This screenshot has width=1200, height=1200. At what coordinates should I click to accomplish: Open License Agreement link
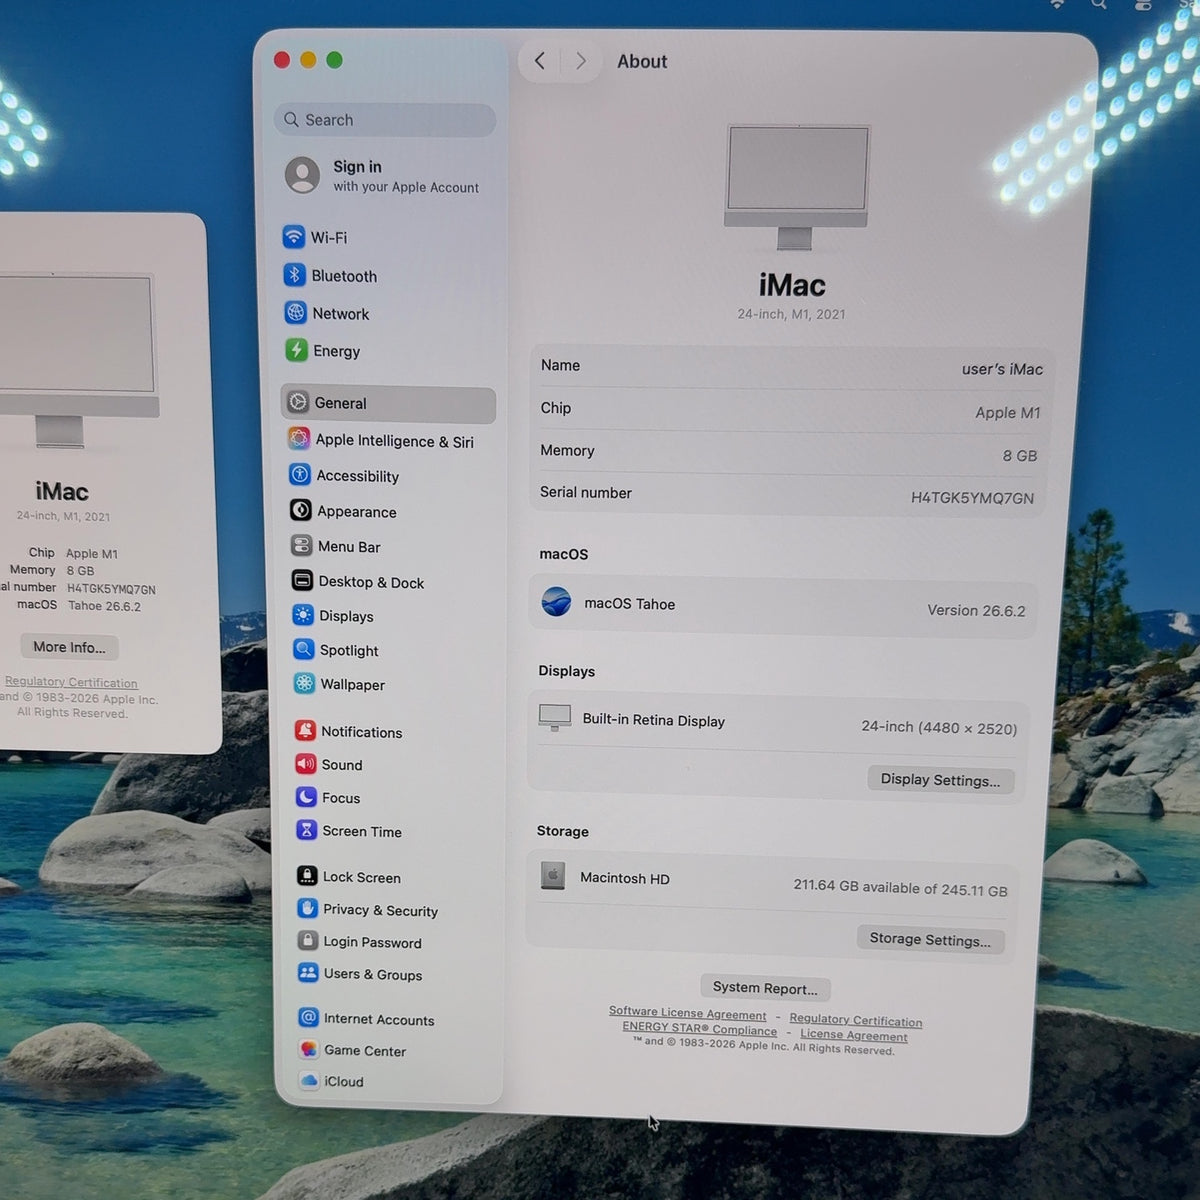[854, 1035]
